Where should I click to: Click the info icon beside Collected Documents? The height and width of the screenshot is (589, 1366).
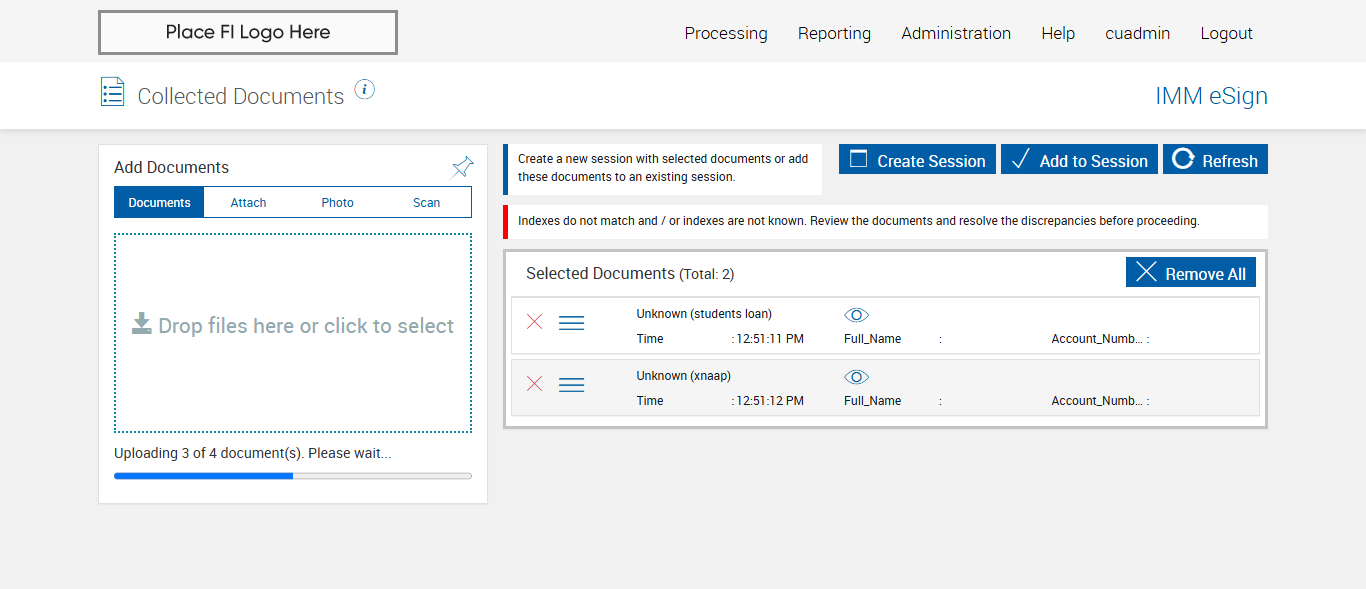coord(365,90)
